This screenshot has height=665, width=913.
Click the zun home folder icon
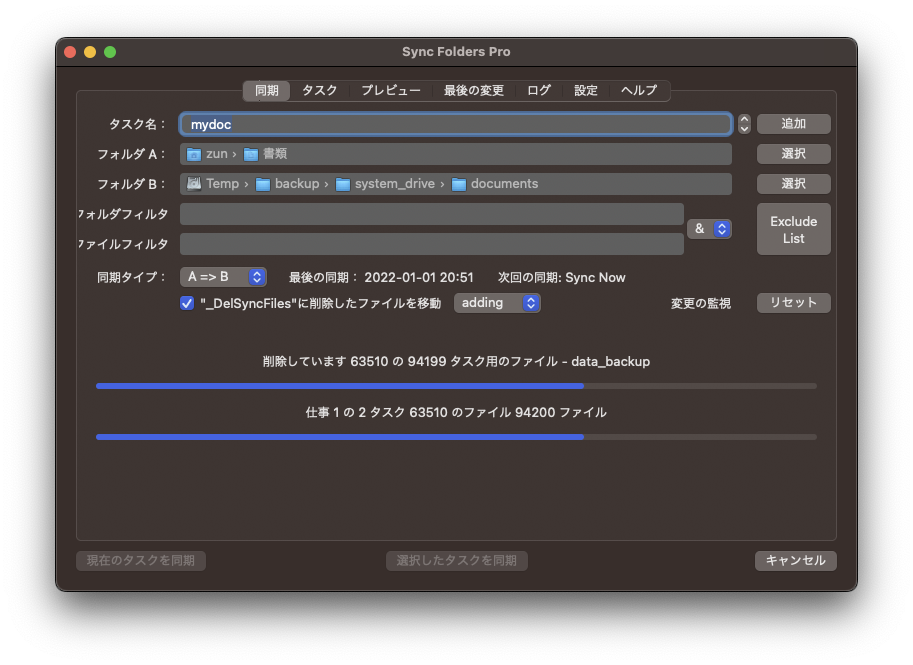click(194, 154)
